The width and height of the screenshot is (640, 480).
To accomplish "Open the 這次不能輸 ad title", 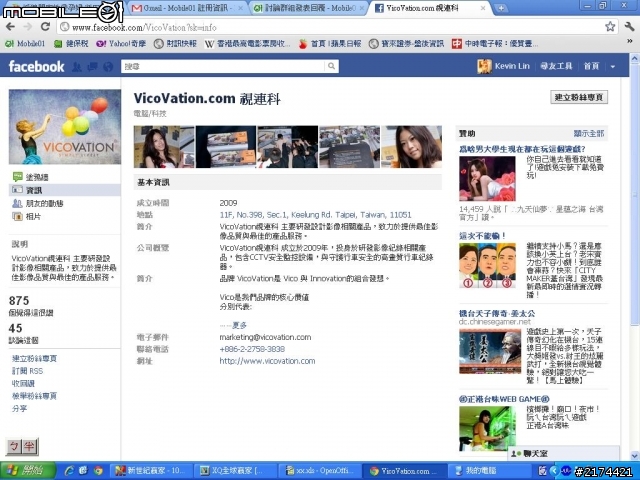I will (x=482, y=236).
